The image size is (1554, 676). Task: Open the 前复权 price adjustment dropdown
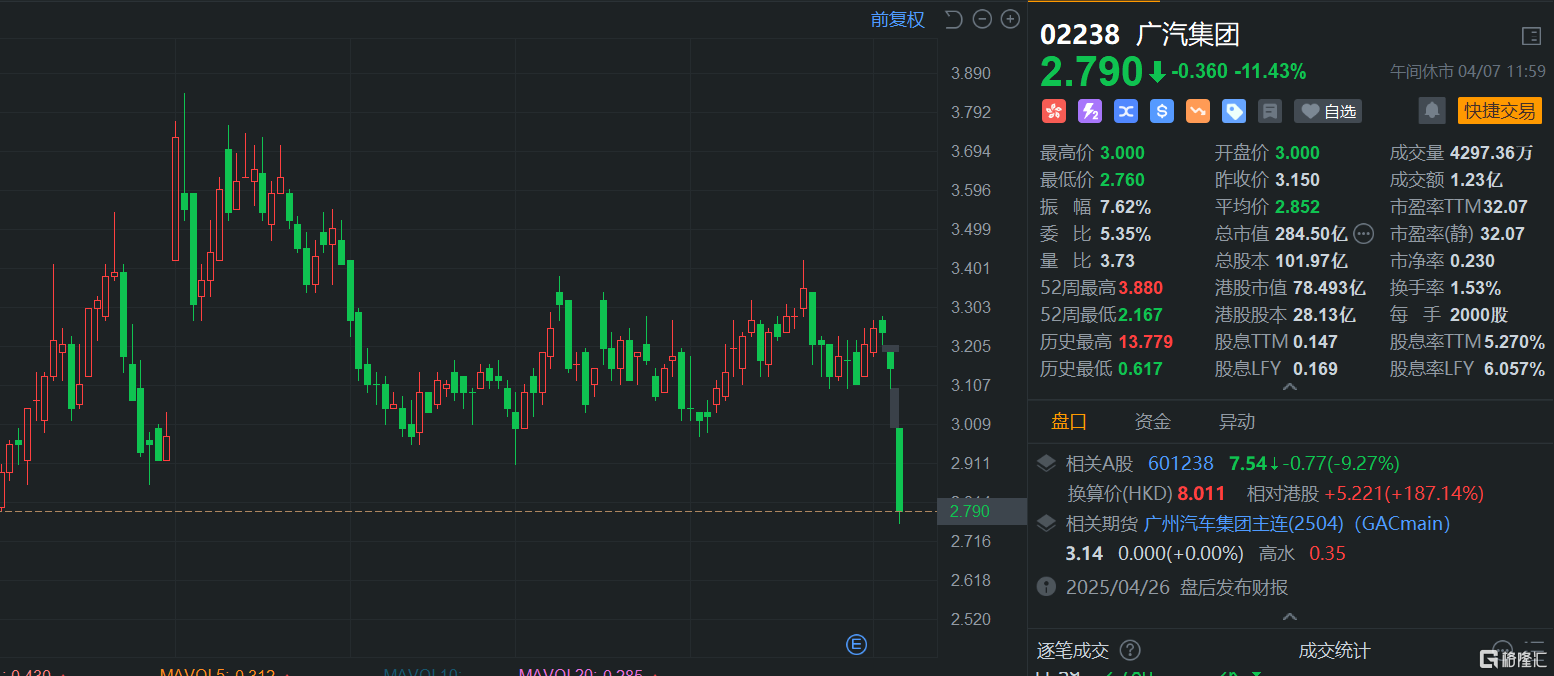pyautogui.click(x=898, y=19)
